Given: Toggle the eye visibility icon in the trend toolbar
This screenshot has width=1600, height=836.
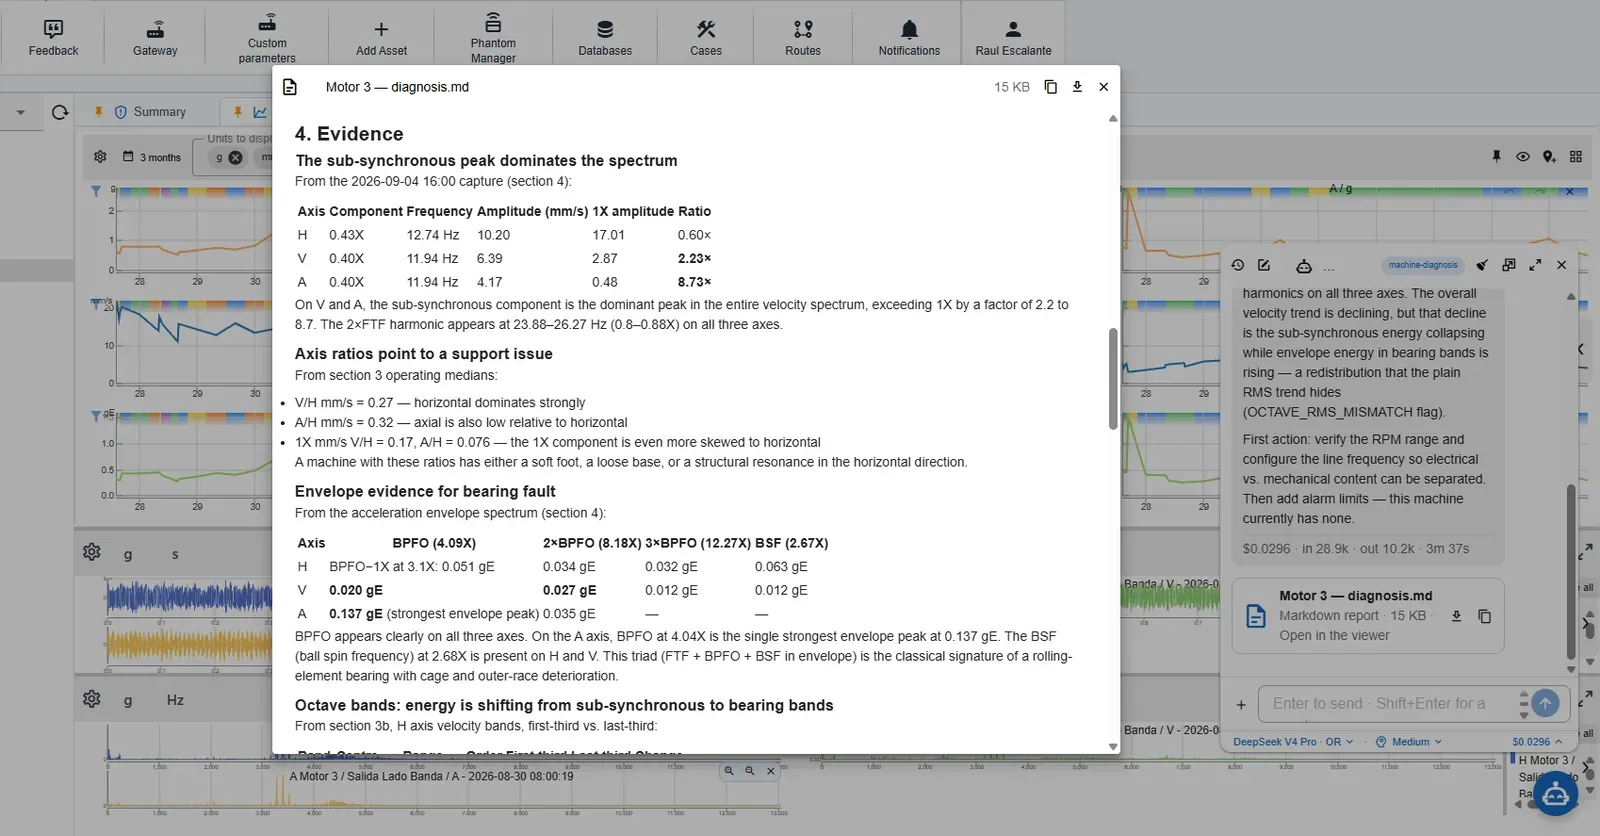Looking at the screenshot, I should click(1522, 157).
